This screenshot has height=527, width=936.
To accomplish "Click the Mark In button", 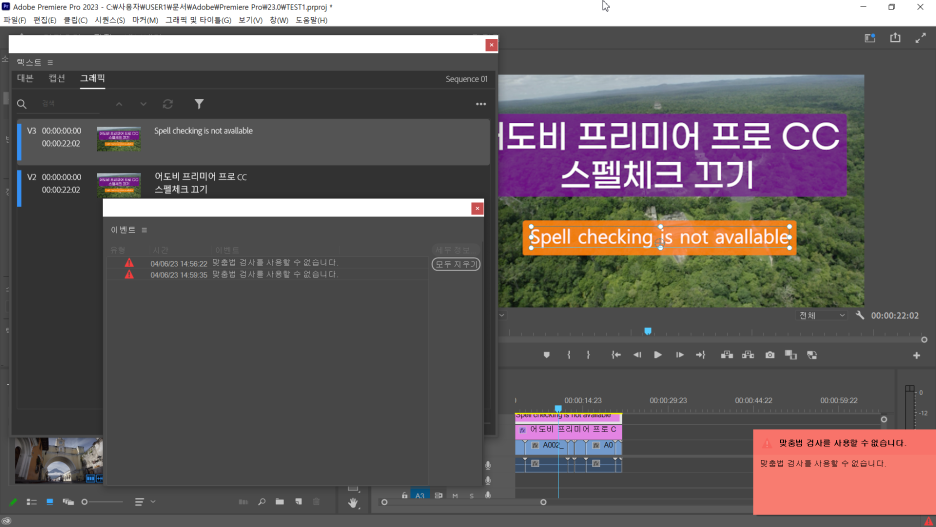I will 569,355.
